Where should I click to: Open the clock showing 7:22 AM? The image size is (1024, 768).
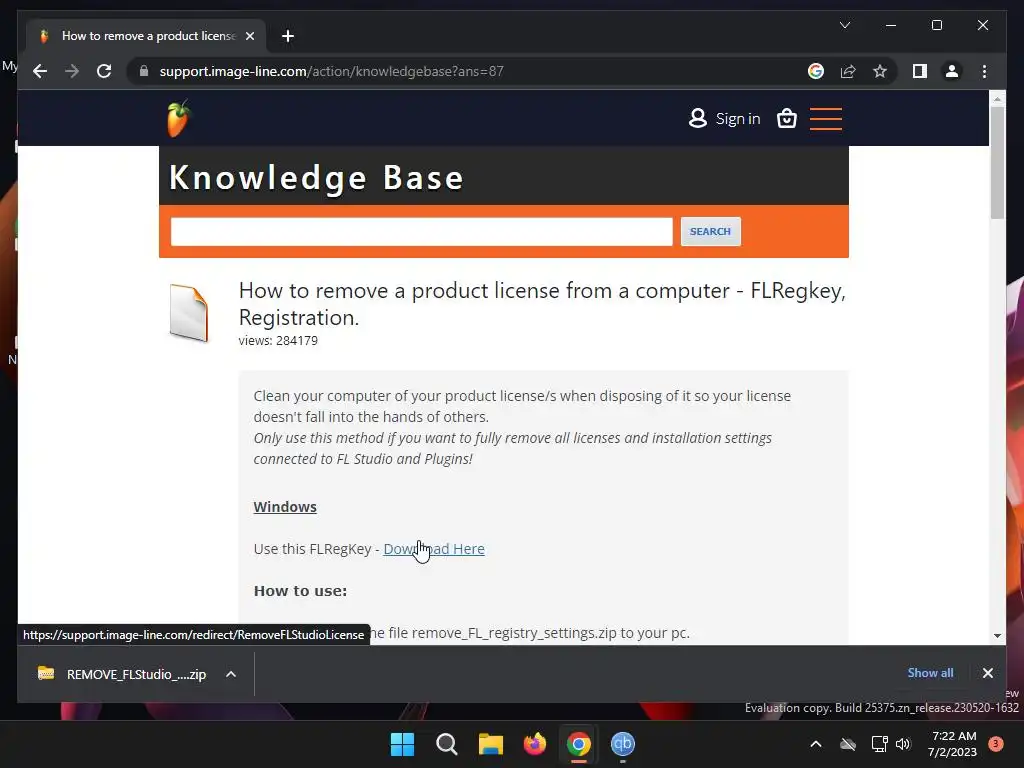pos(953,744)
